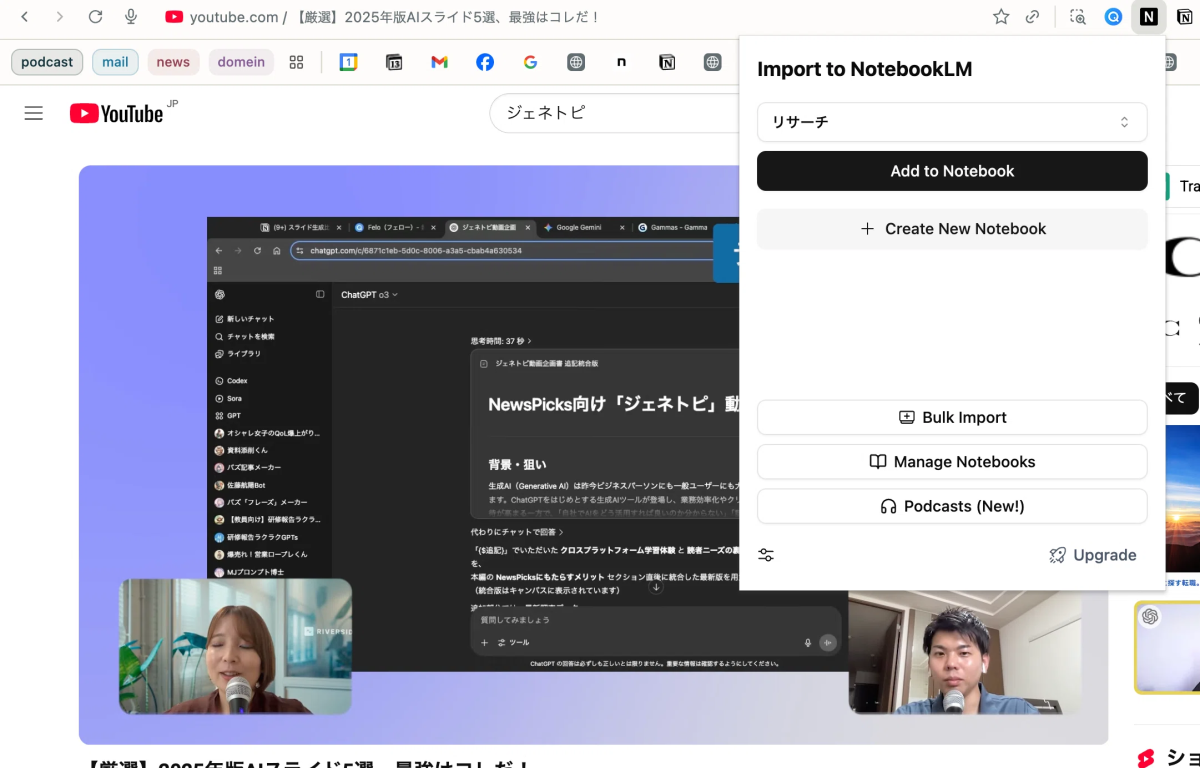
Task: Open the Google Calendar bookmark icon
Action: [348, 62]
